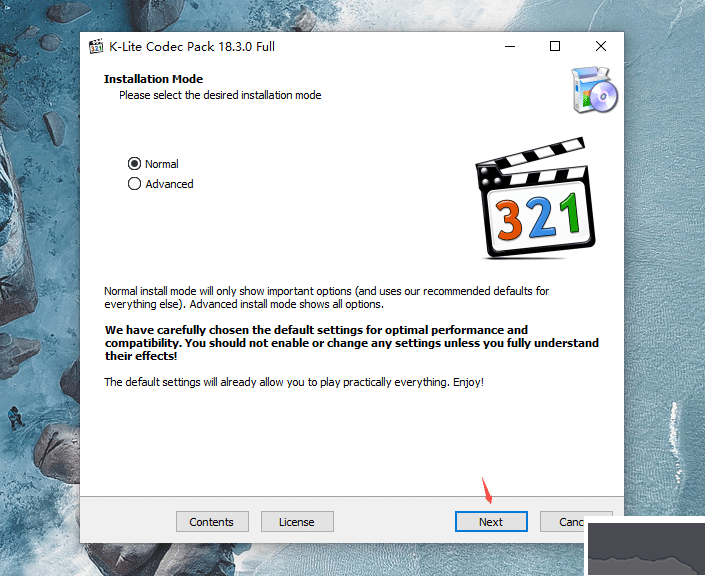705x576 pixels.
Task: Click the 'Normal install mode will only show' paragraph
Action: [326, 298]
